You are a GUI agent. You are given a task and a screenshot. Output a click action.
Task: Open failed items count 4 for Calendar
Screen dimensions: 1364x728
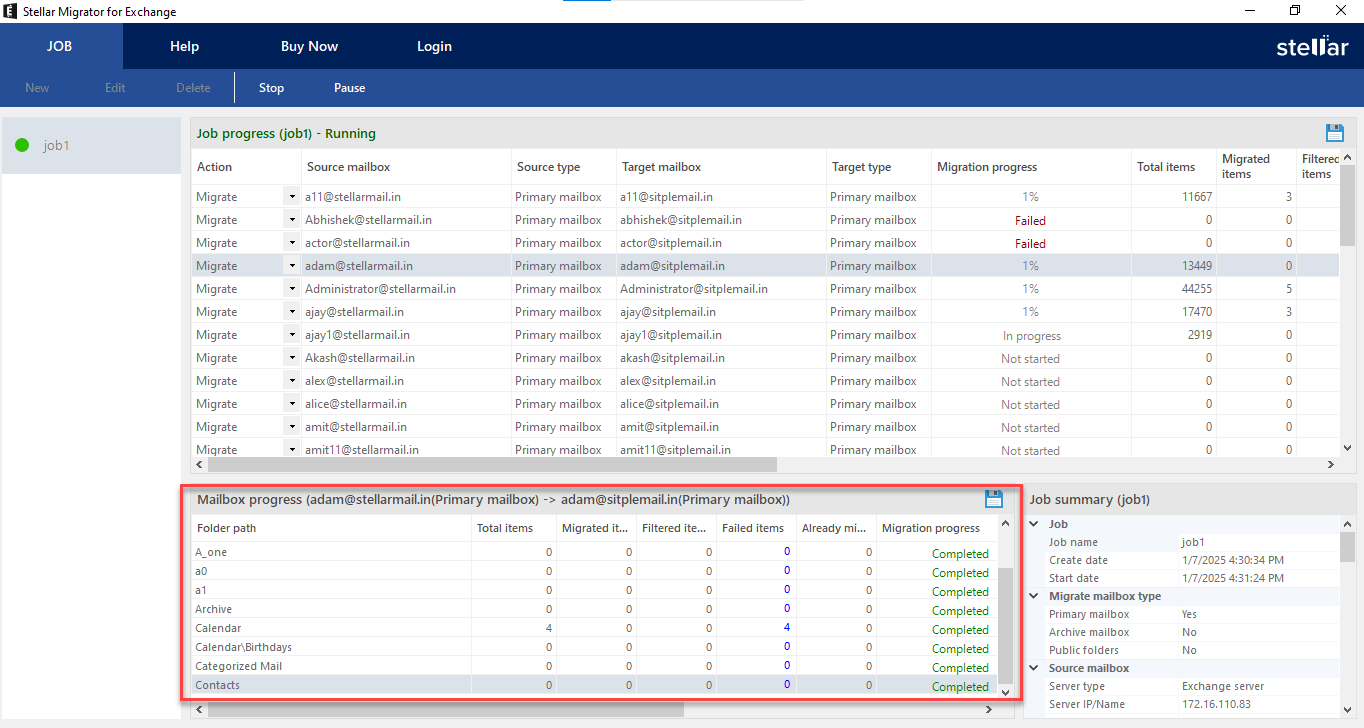(786, 627)
